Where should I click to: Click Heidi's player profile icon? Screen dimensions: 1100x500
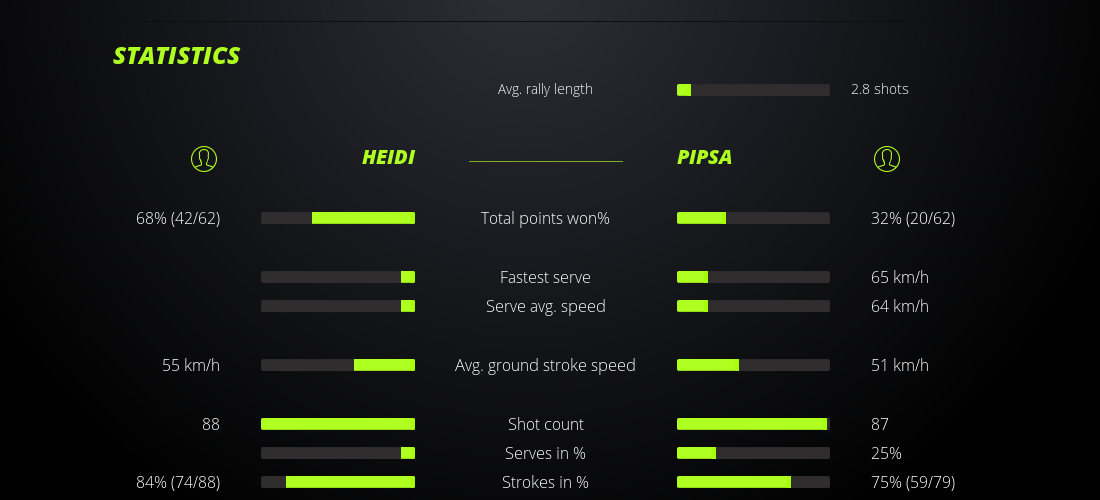click(203, 158)
